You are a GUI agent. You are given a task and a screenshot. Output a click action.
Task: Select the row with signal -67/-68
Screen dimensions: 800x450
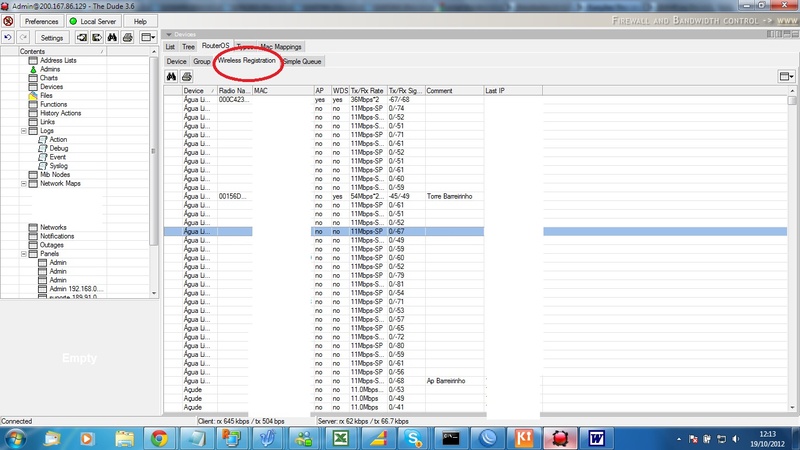tap(474, 99)
